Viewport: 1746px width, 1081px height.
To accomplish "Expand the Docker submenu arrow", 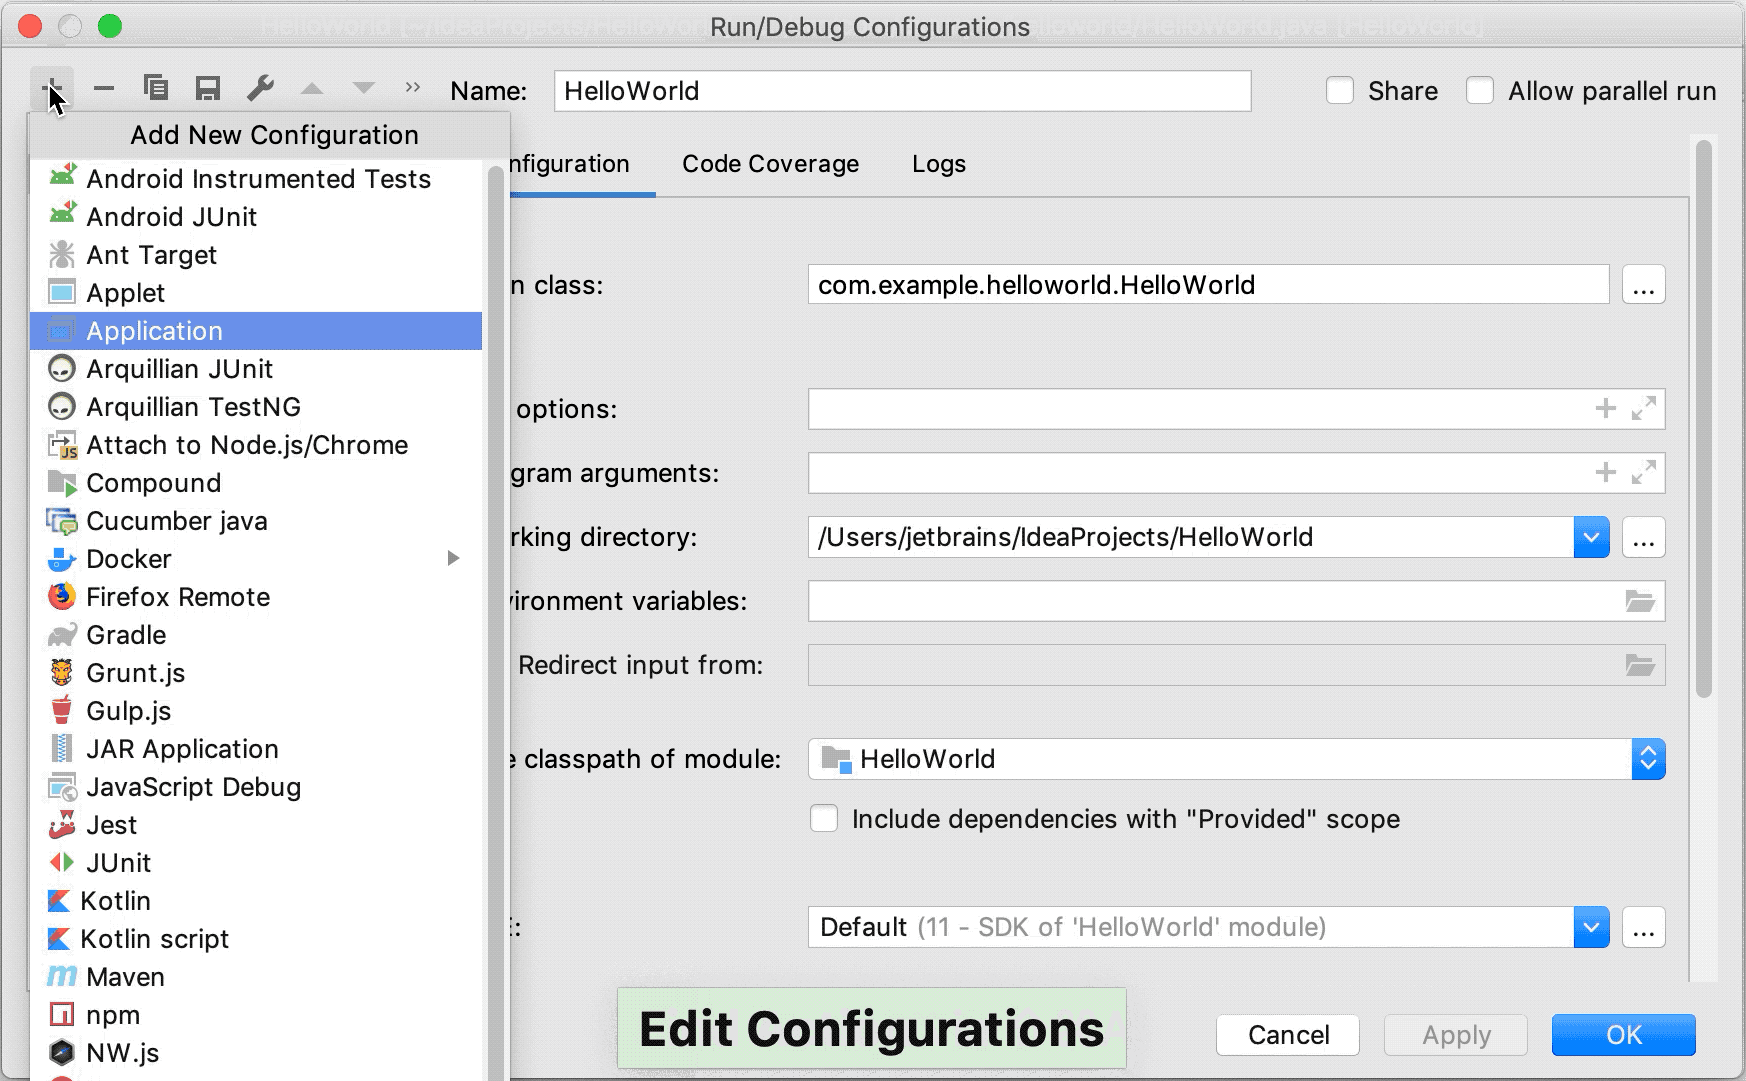I will [453, 558].
